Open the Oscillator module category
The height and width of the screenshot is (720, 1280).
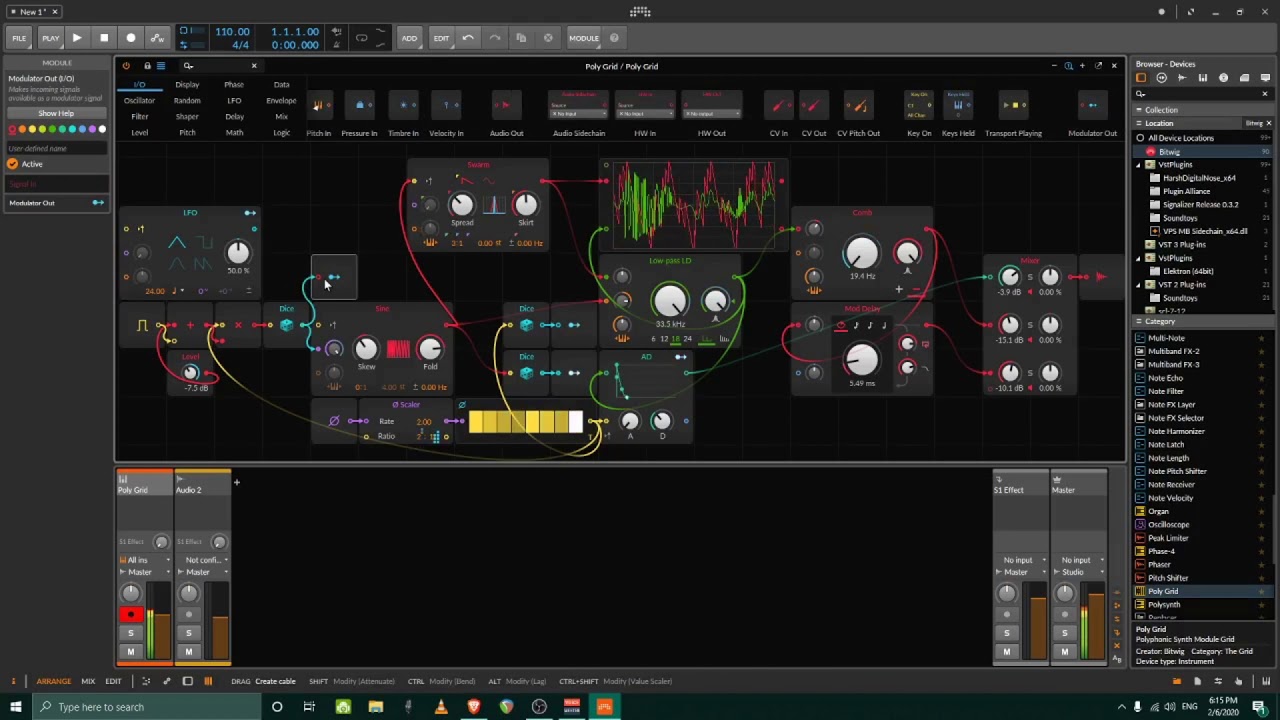(x=140, y=101)
